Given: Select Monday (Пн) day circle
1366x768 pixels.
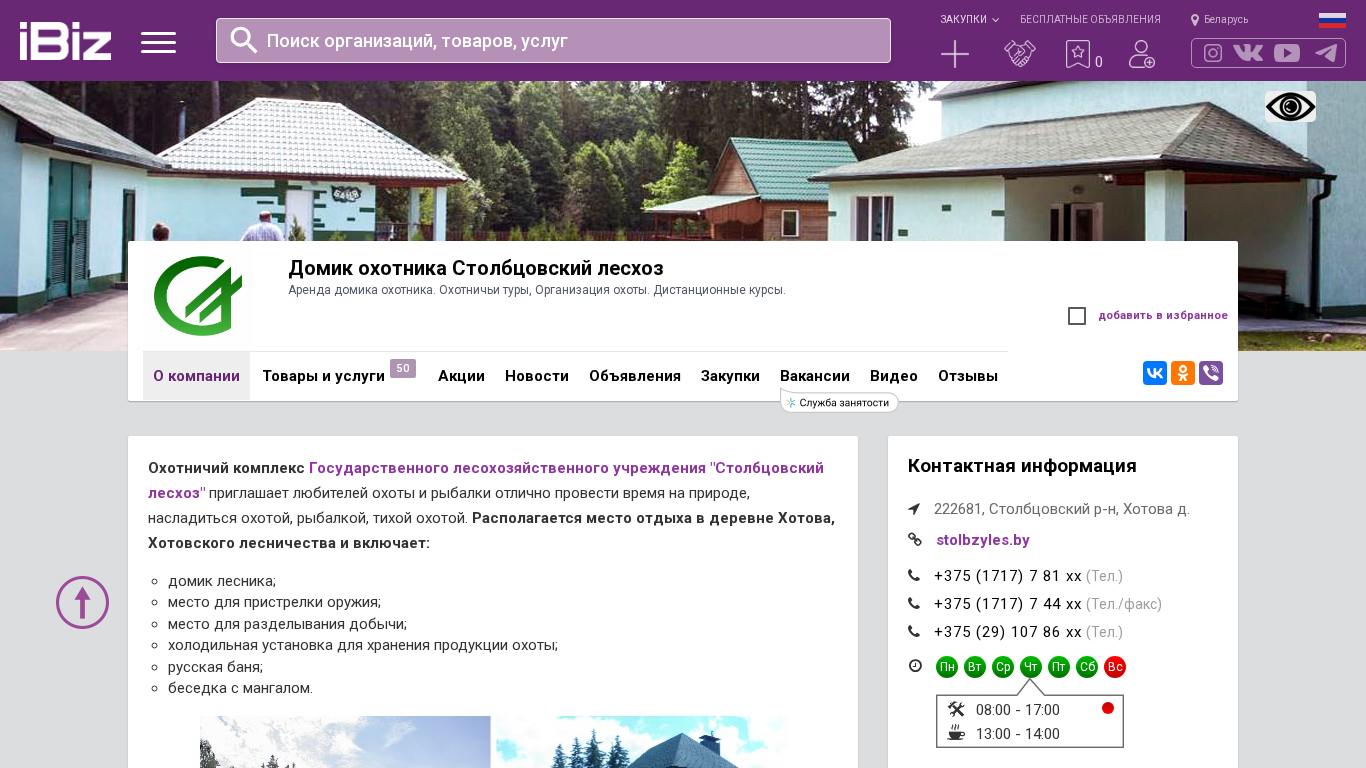Looking at the screenshot, I should click(x=947, y=667).
